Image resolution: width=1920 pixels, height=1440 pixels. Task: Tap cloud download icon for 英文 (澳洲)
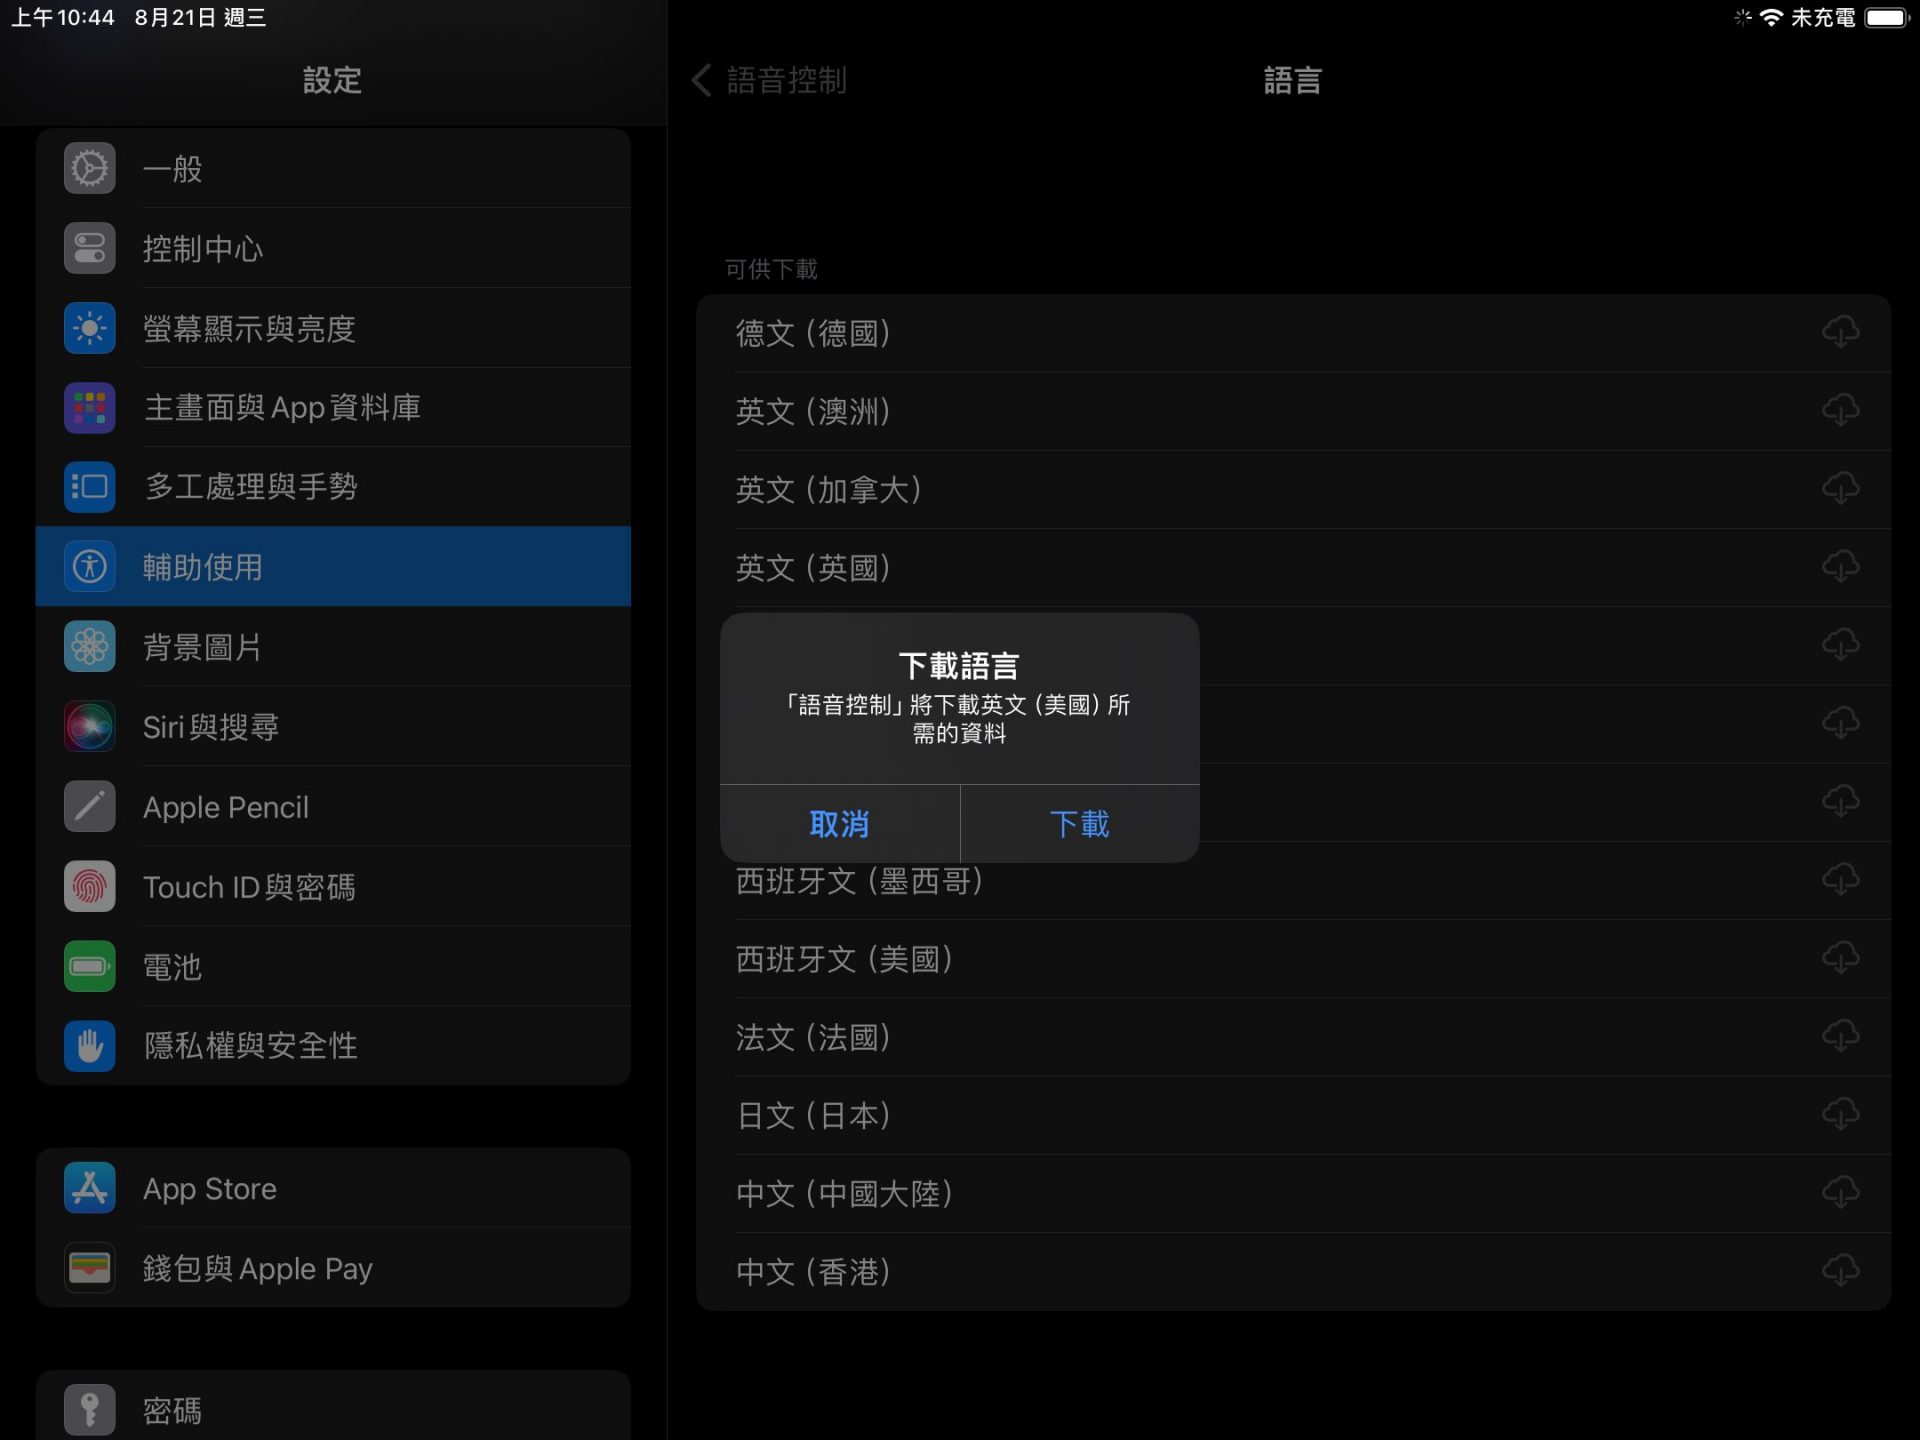click(x=1840, y=410)
